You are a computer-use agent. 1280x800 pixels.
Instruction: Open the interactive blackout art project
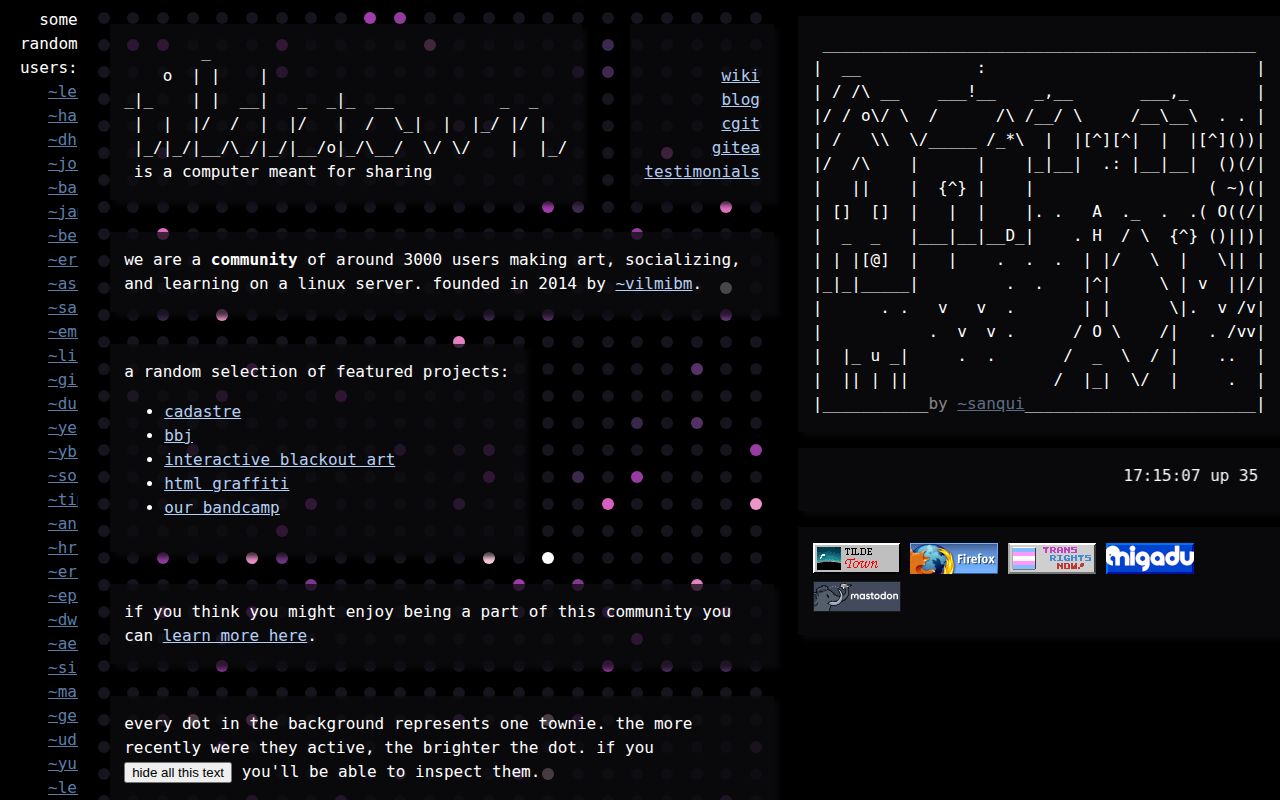[x=279, y=460]
